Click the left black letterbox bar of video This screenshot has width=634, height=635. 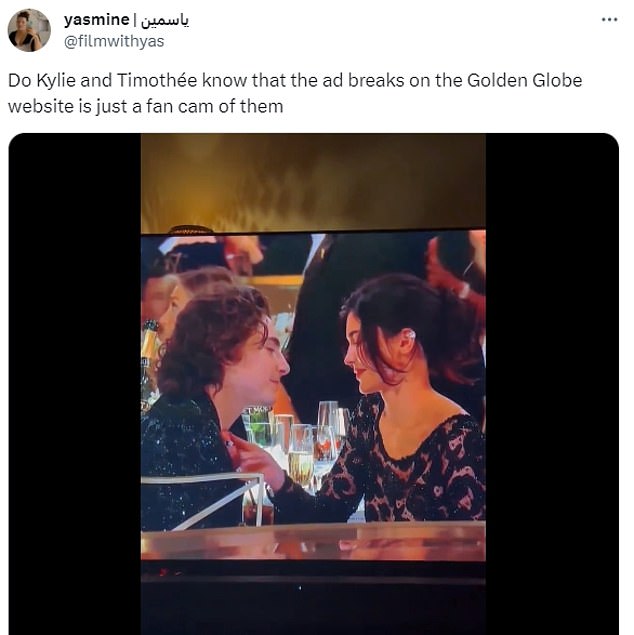click(x=74, y=384)
